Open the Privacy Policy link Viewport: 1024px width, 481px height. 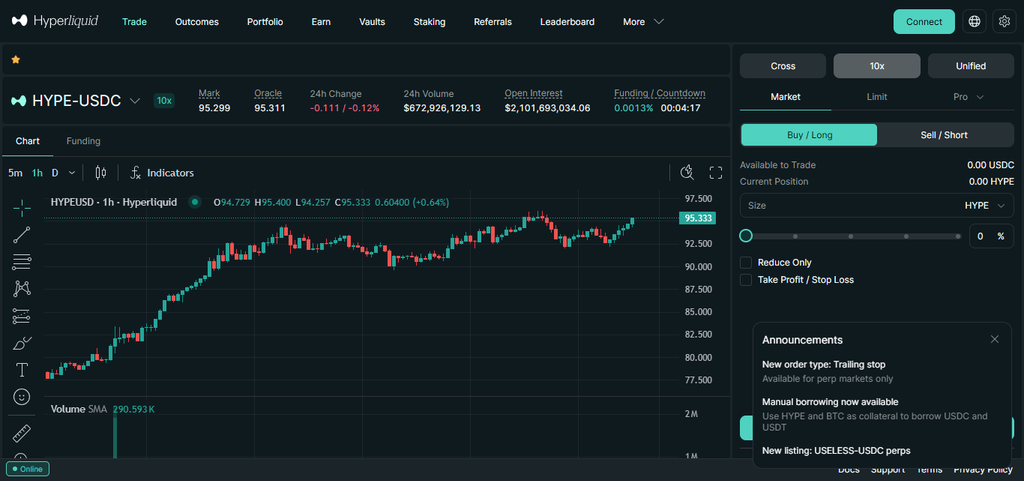pyautogui.click(x=983, y=470)
